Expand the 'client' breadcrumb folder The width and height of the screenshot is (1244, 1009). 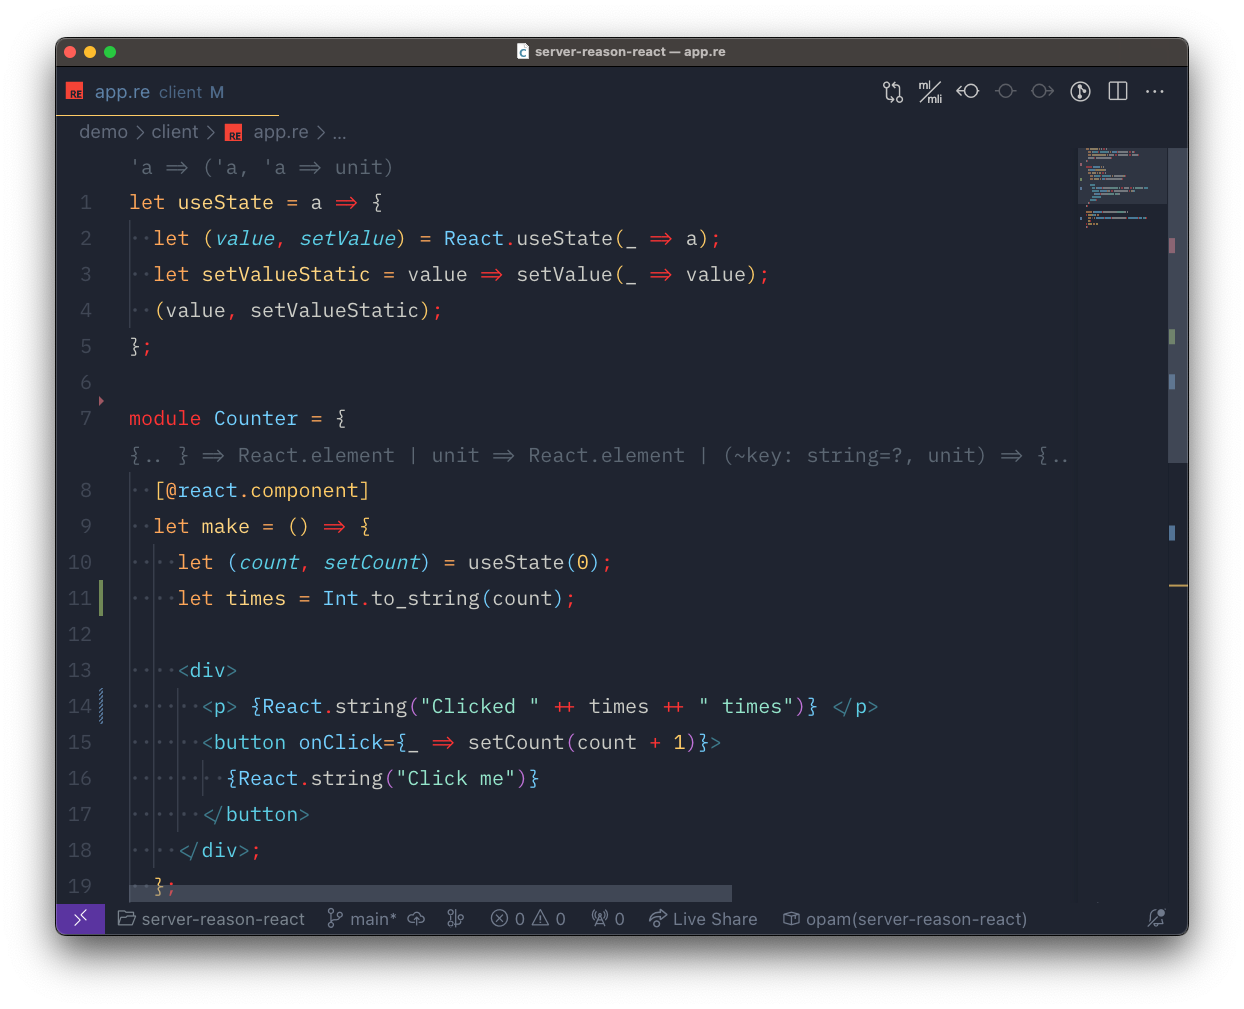click(x=175, y=132)
